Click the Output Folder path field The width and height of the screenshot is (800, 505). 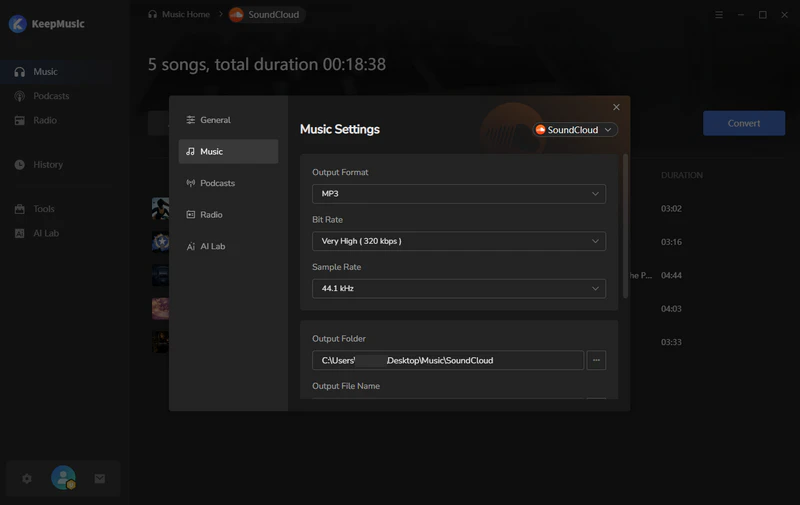(x=448, y=360)
